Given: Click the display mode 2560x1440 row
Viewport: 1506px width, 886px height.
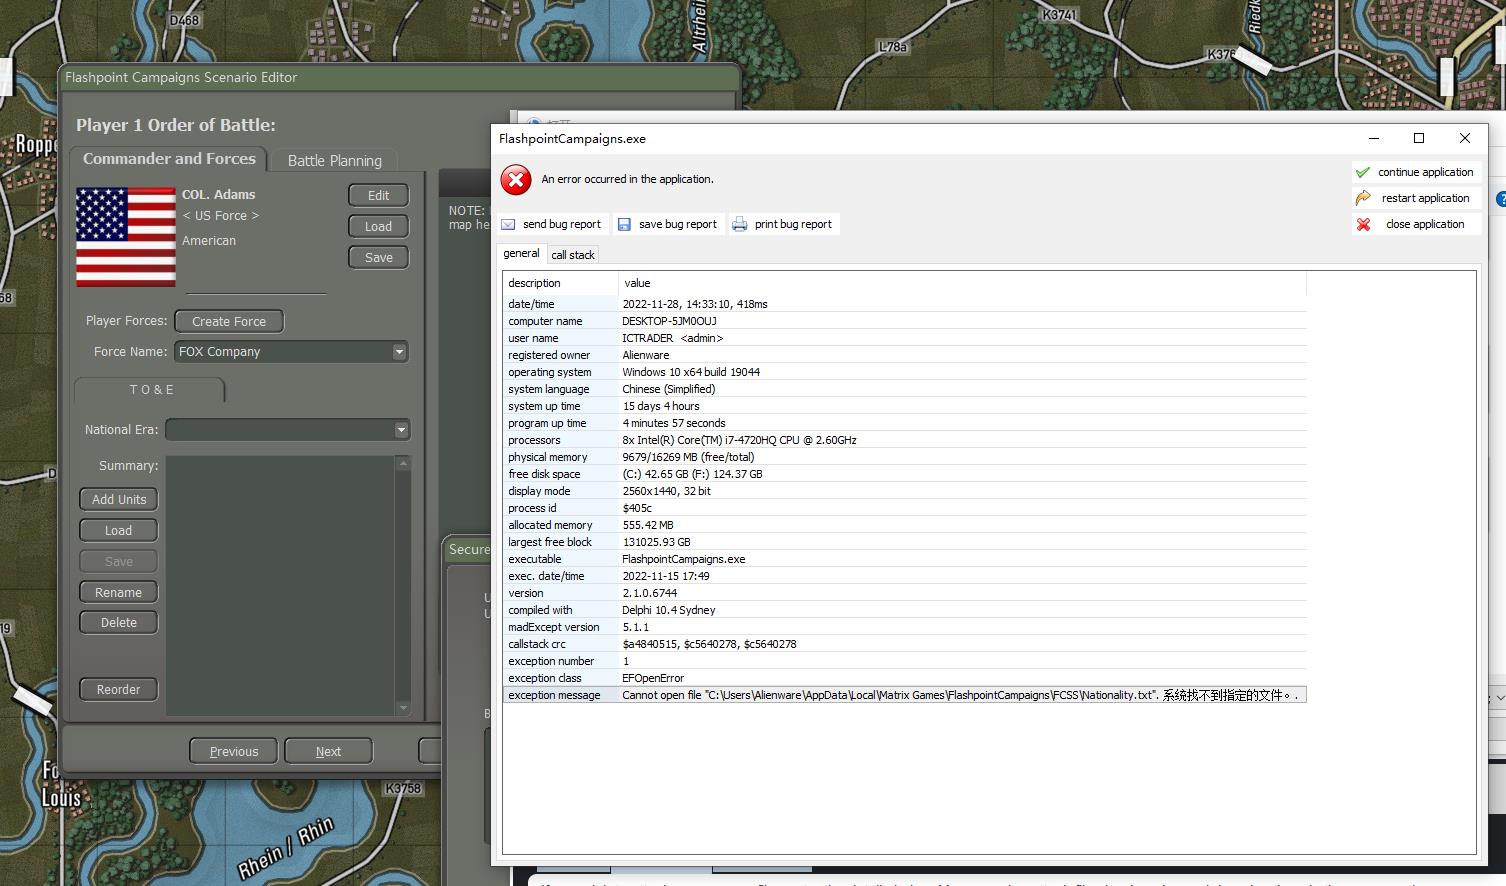Looking at the screenshot, I should pos(904,491).
